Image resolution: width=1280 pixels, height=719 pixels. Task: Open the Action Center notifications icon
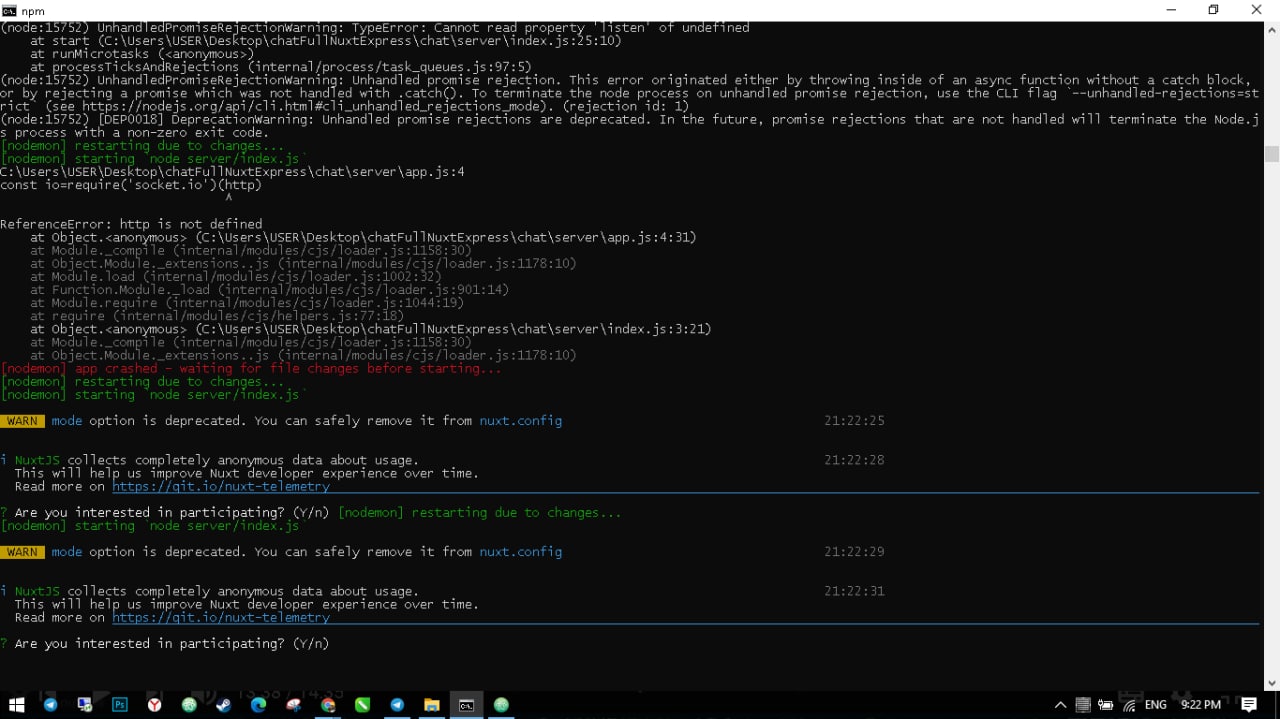(x=1249, y=705)
